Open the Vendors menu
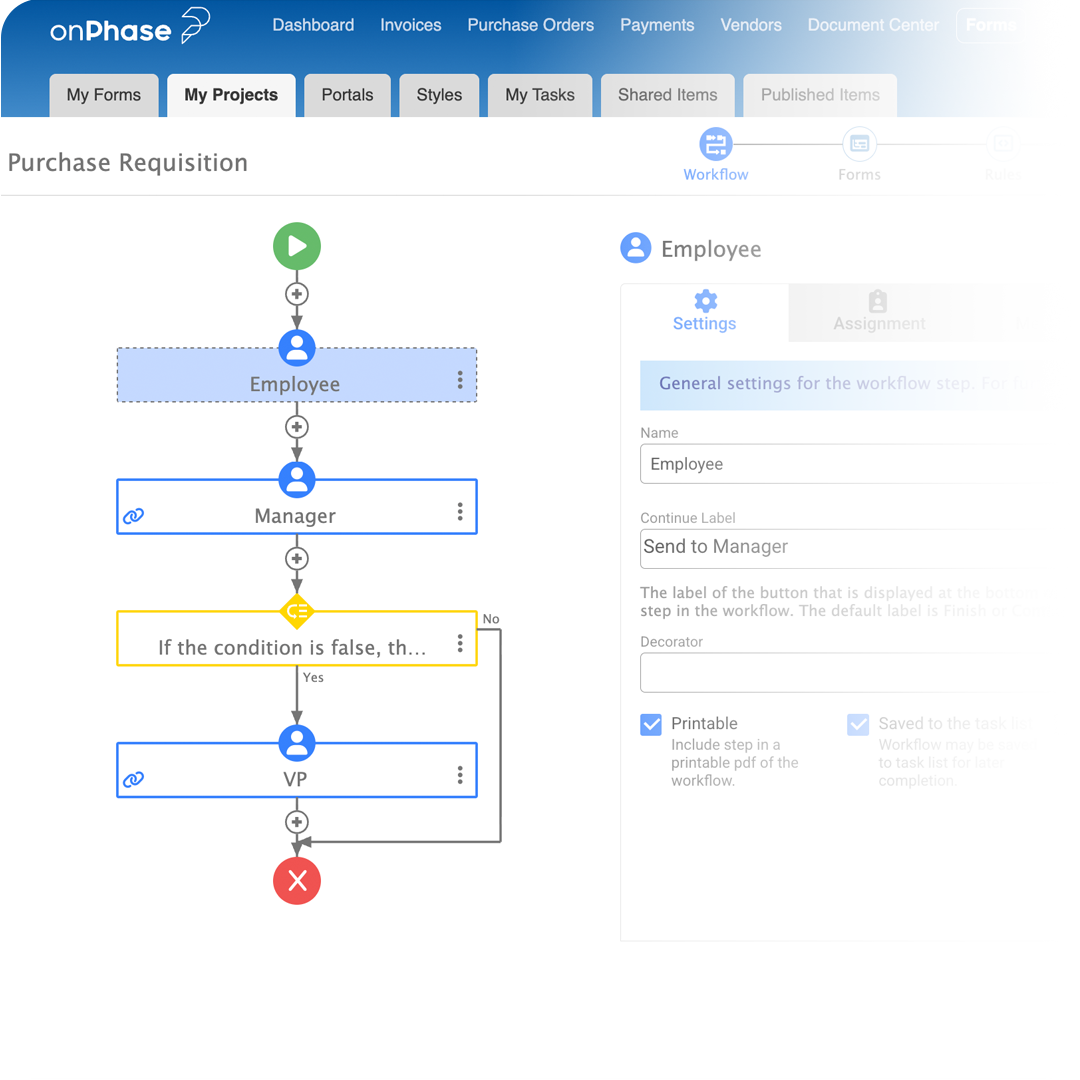1080x1080 pixels. (x=751, y=25)
